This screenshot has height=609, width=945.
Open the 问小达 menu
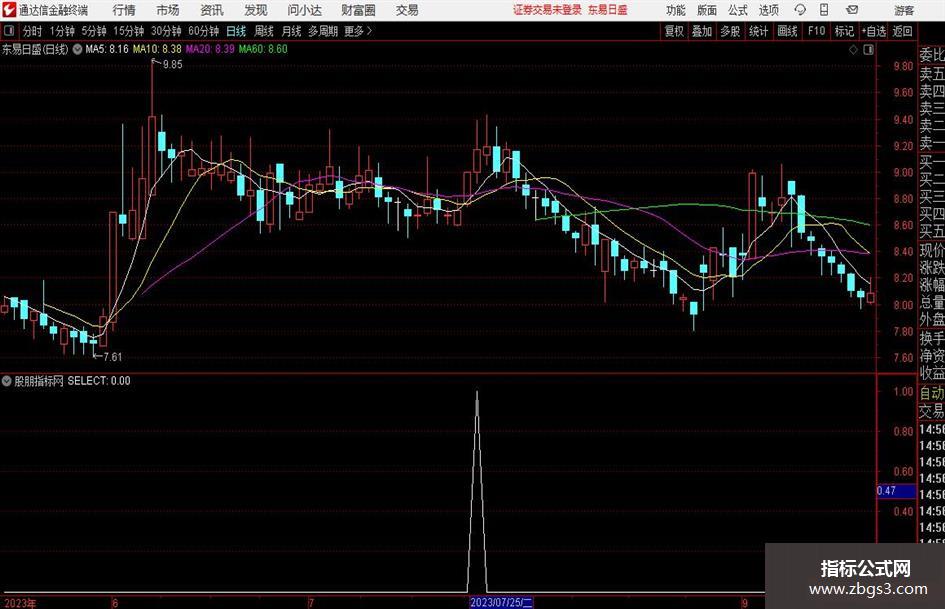[304, 10]
